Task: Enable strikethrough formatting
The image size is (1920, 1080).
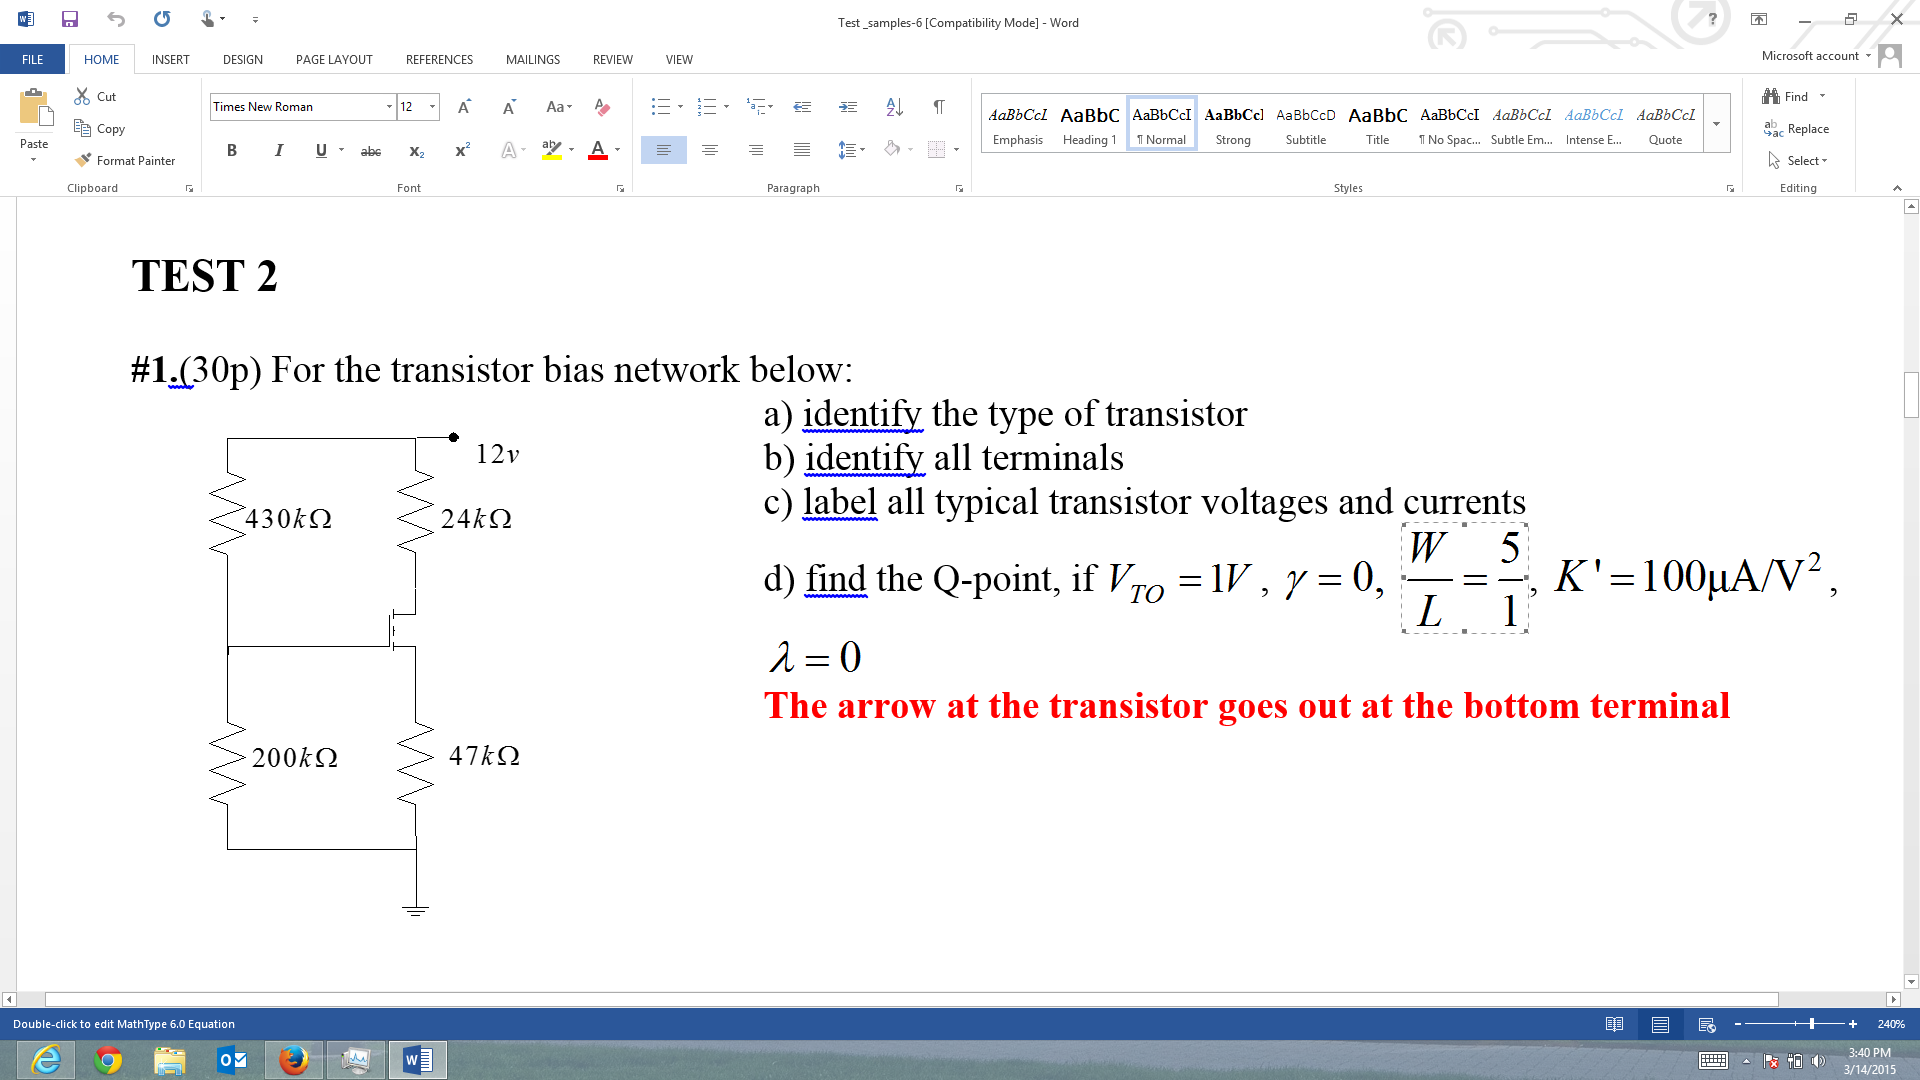Action: click(371, 151)
